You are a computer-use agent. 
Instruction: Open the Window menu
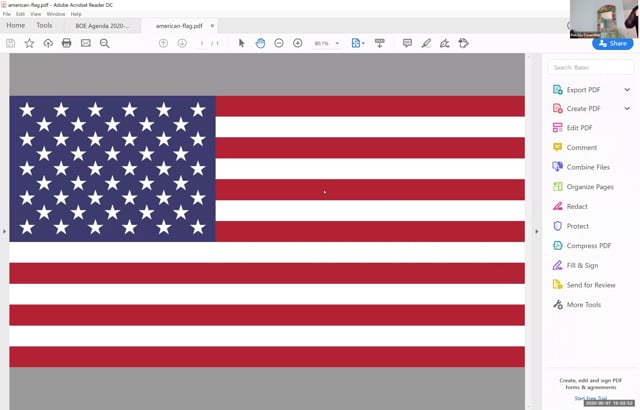(56, 14)
